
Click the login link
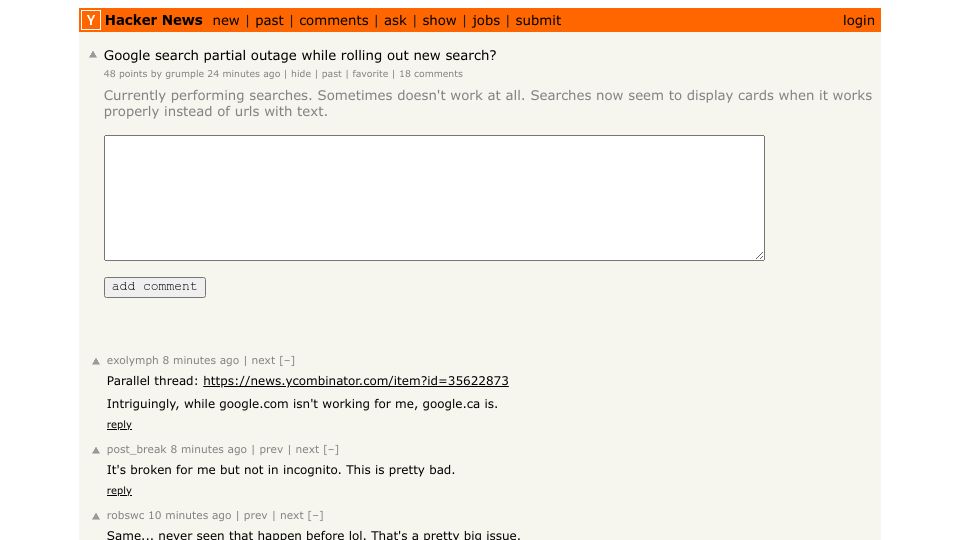tap(858, 21)
